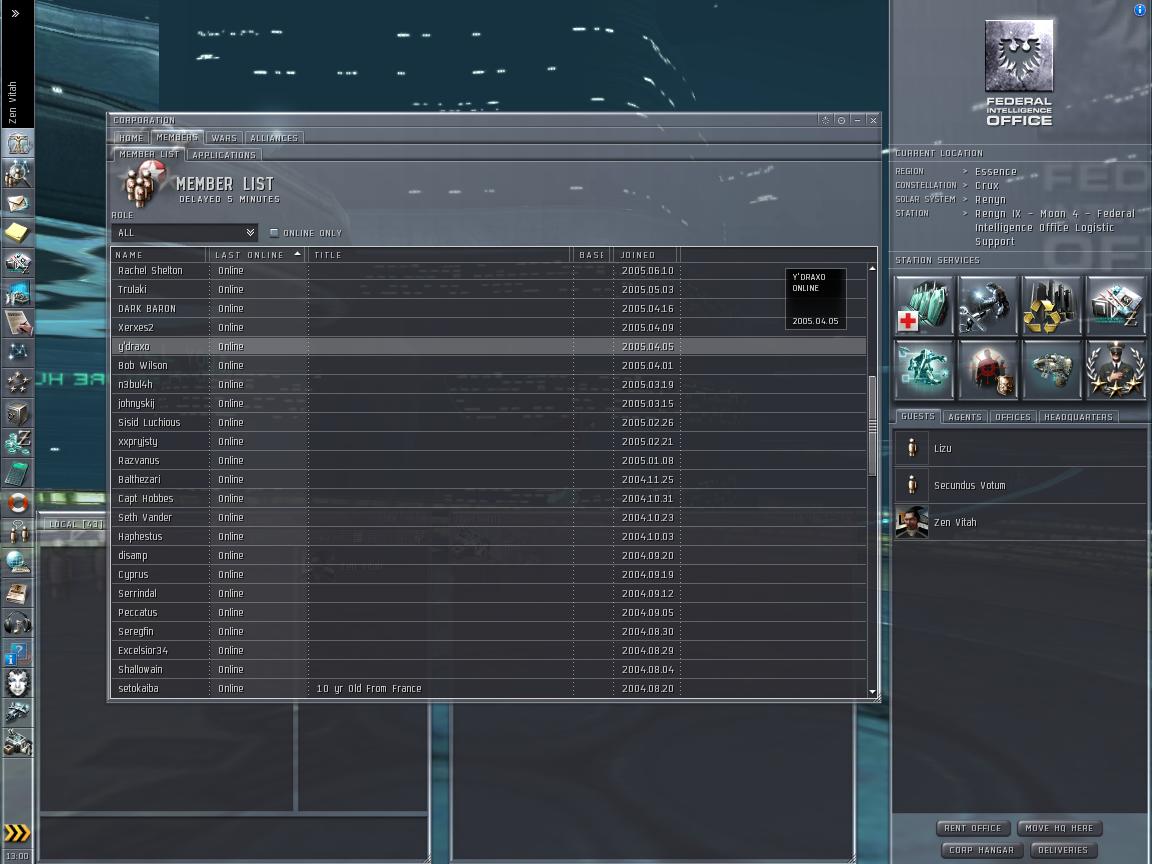Open the Journal writing-hand icon

click(18, 323)
